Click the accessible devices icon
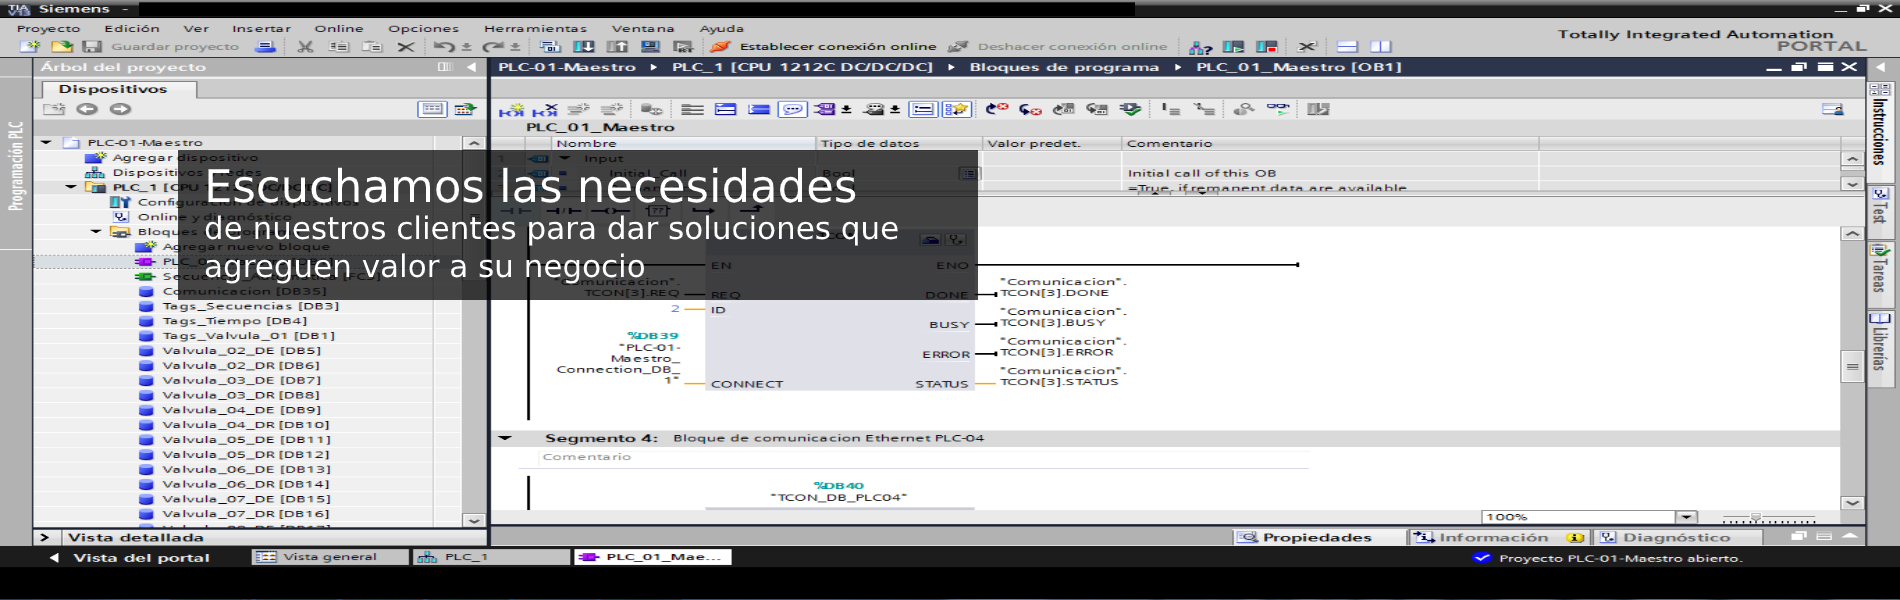The height and width of the screenshot is (600, 1900). tap(1200, 47)
